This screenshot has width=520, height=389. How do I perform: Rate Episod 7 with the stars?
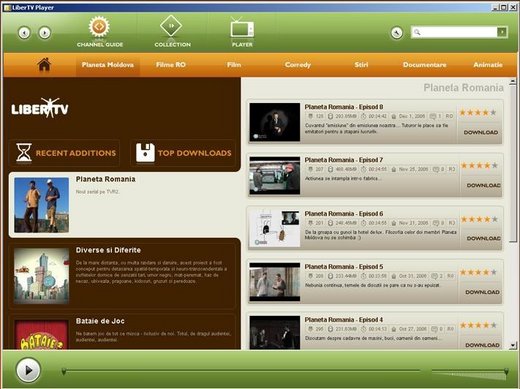(479, 165)
